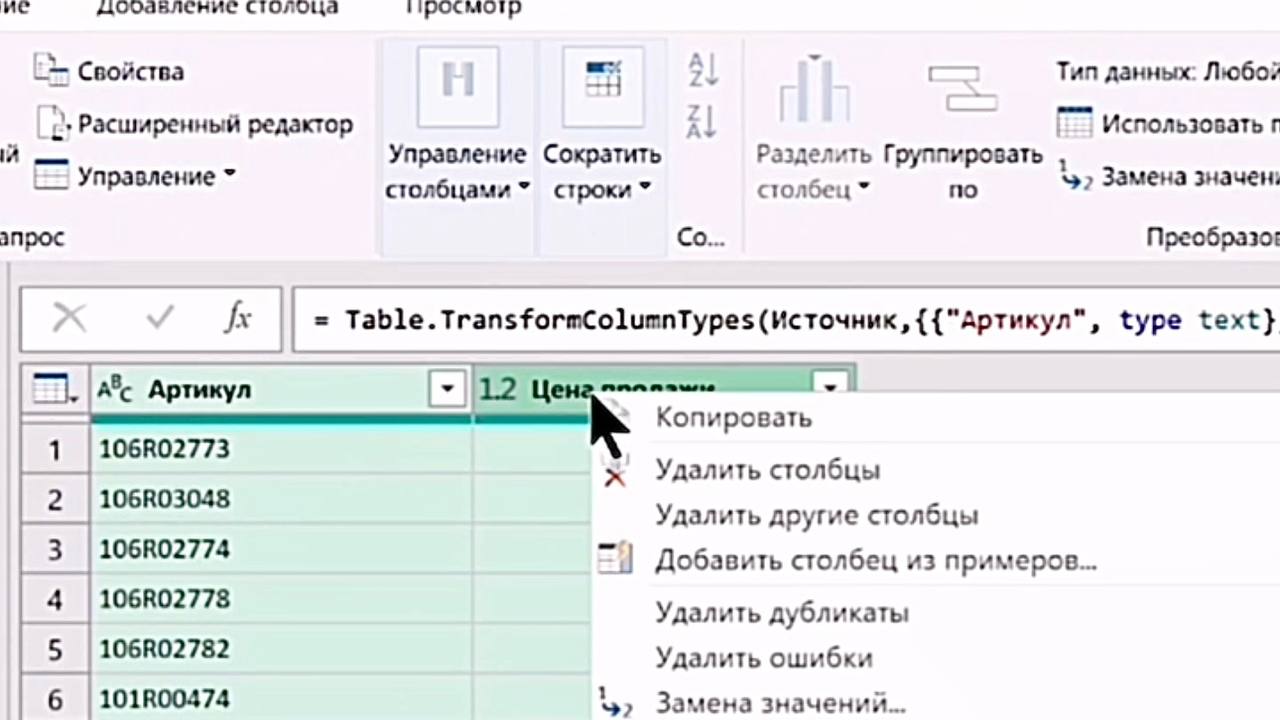Choose Удалить дубликаты from the menu
The image size is (1280, 720).
click(x=781, y=612)
